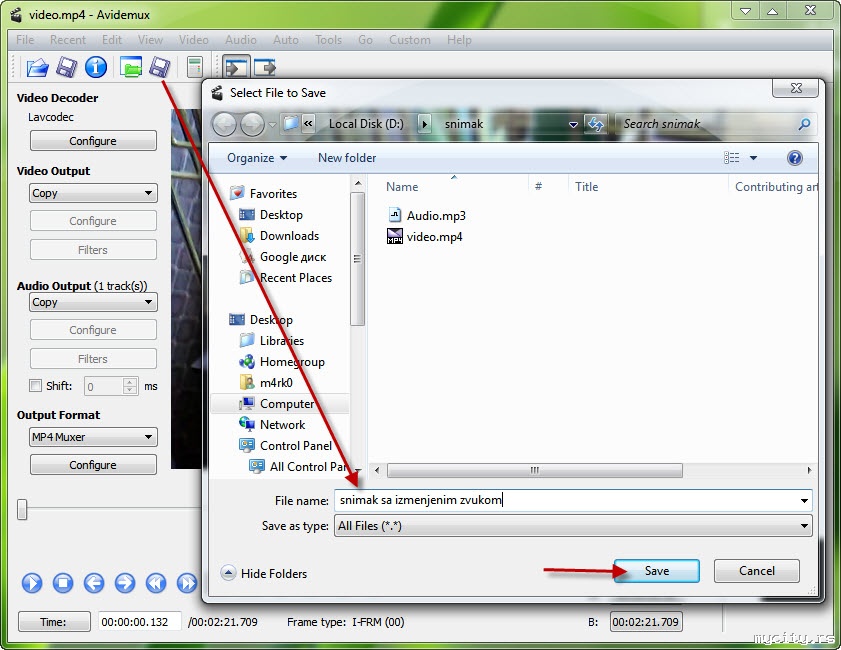
Task: Expand the address bar history dropdown
Action: pos(573,124)
